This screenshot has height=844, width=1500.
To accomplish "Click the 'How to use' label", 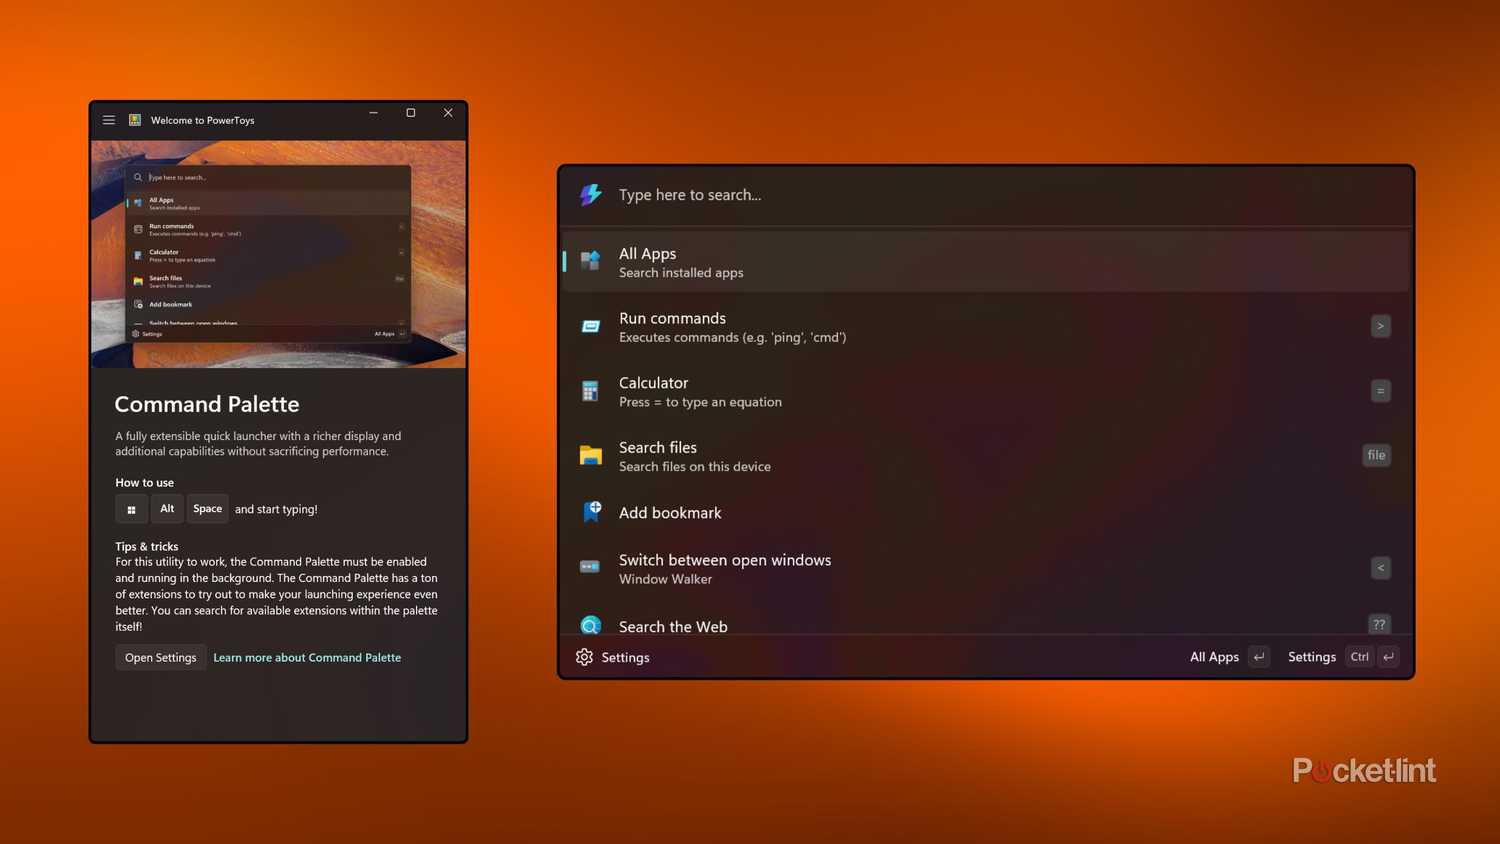I will coord(144,482).
